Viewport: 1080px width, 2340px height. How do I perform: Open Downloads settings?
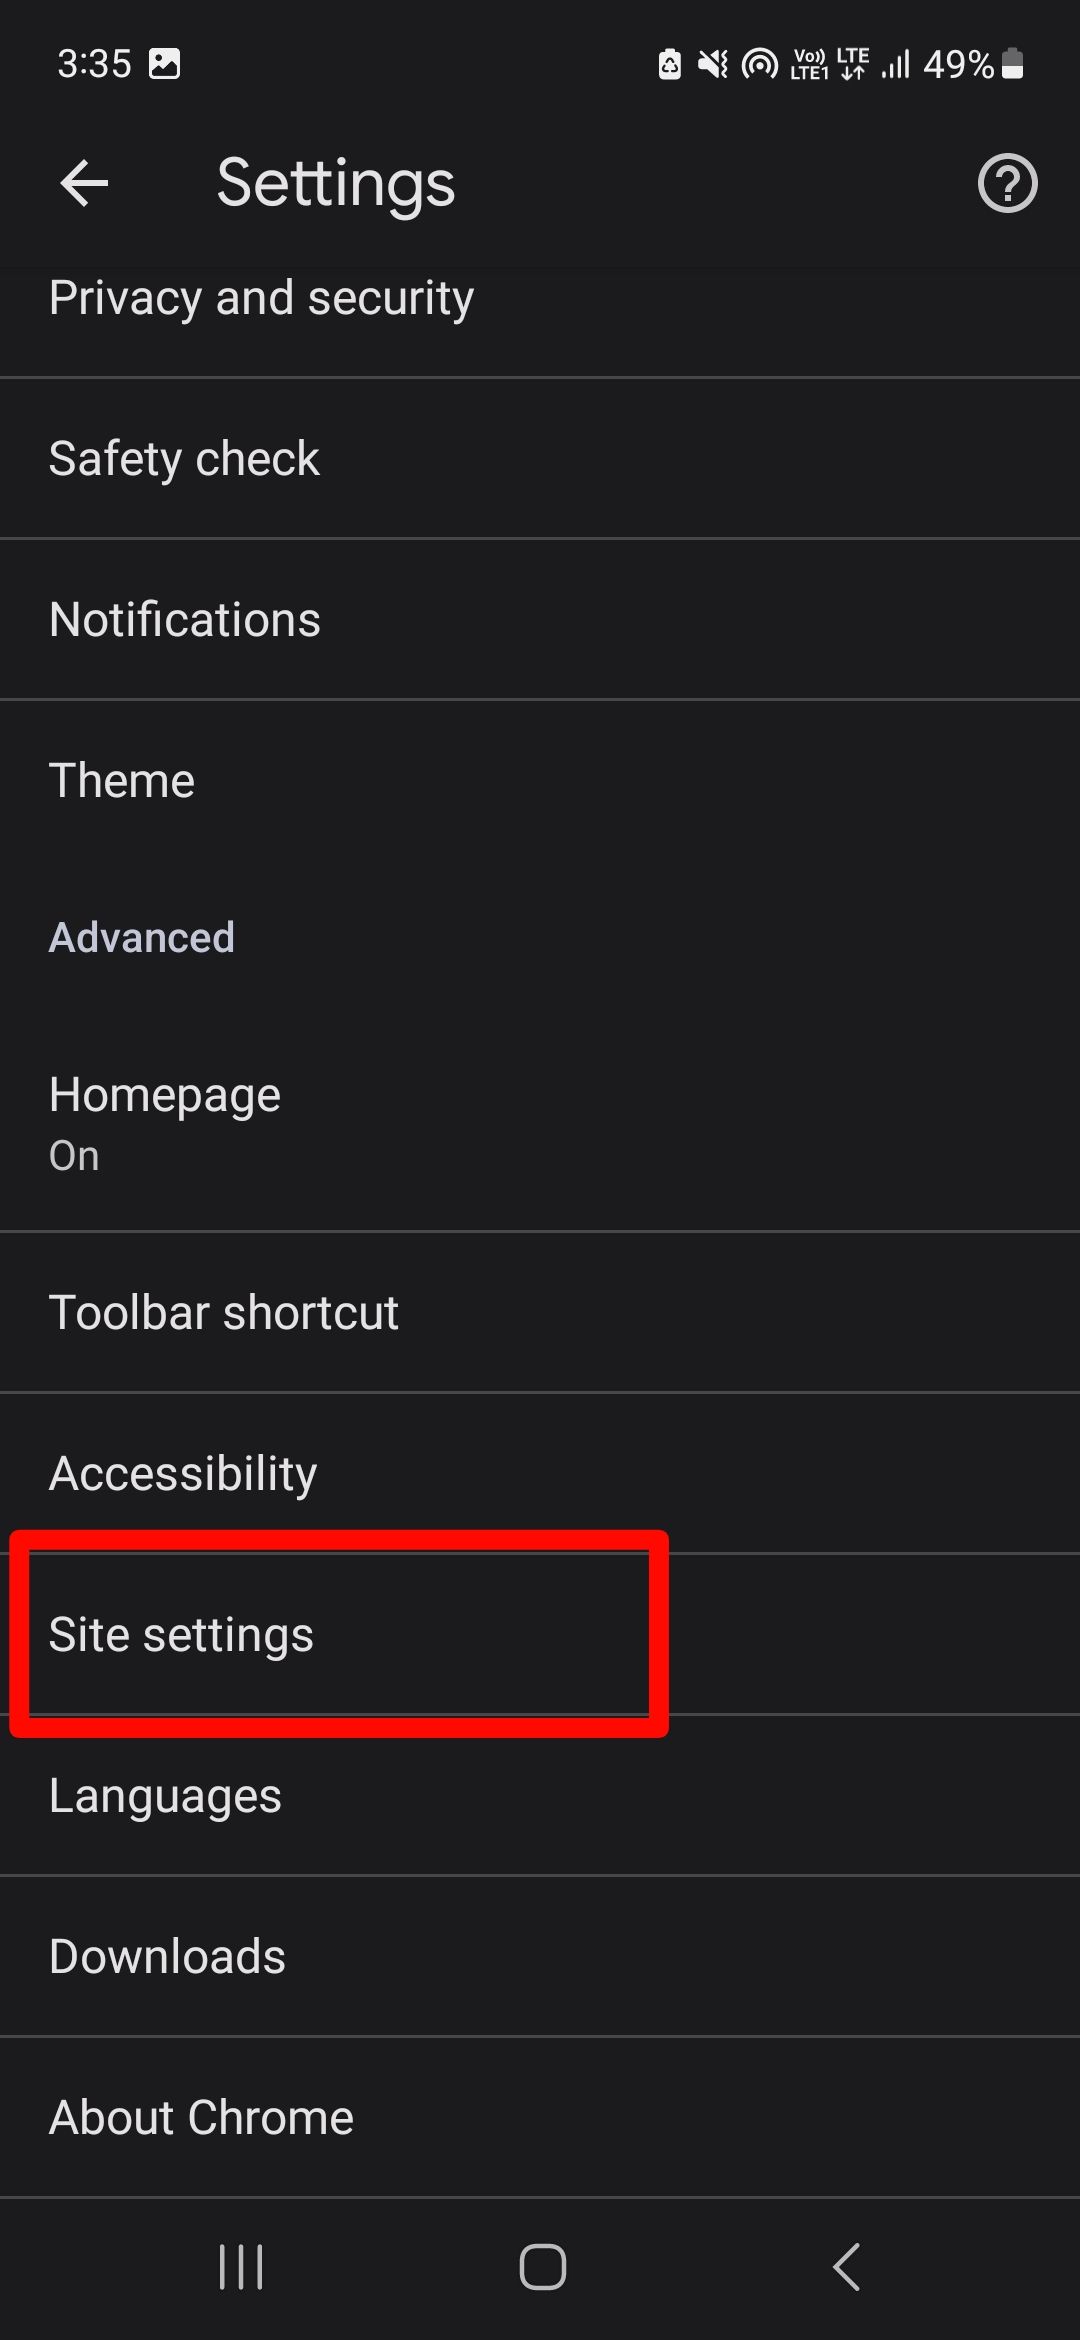pyautogui.click(x=167, y=1955)
